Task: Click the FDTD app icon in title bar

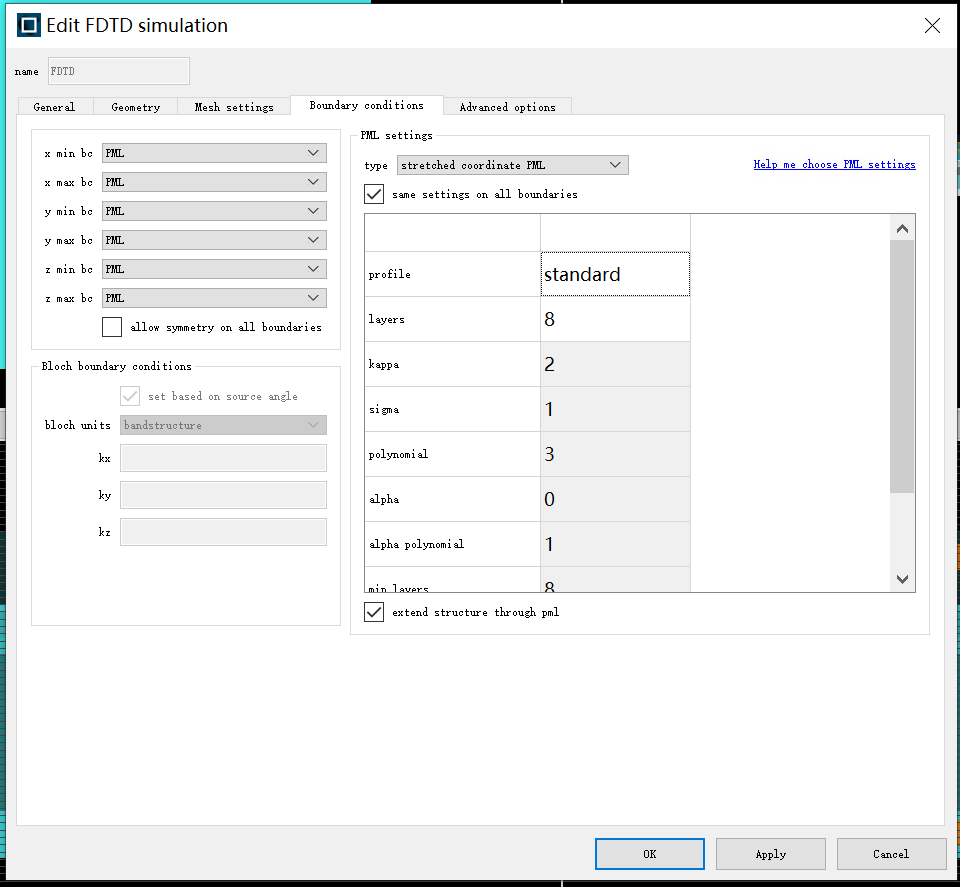Action: pyautogui.click(x=29, y=26)
